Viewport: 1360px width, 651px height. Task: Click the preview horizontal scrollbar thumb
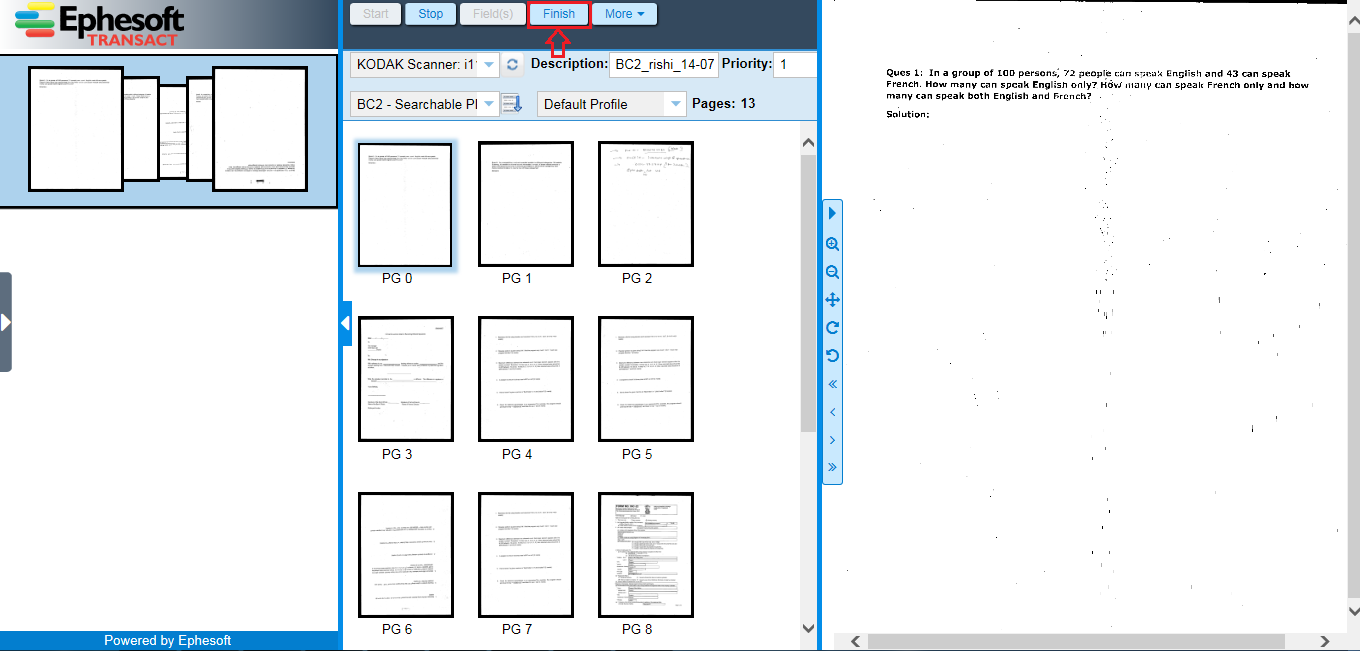coord(1075,642)
